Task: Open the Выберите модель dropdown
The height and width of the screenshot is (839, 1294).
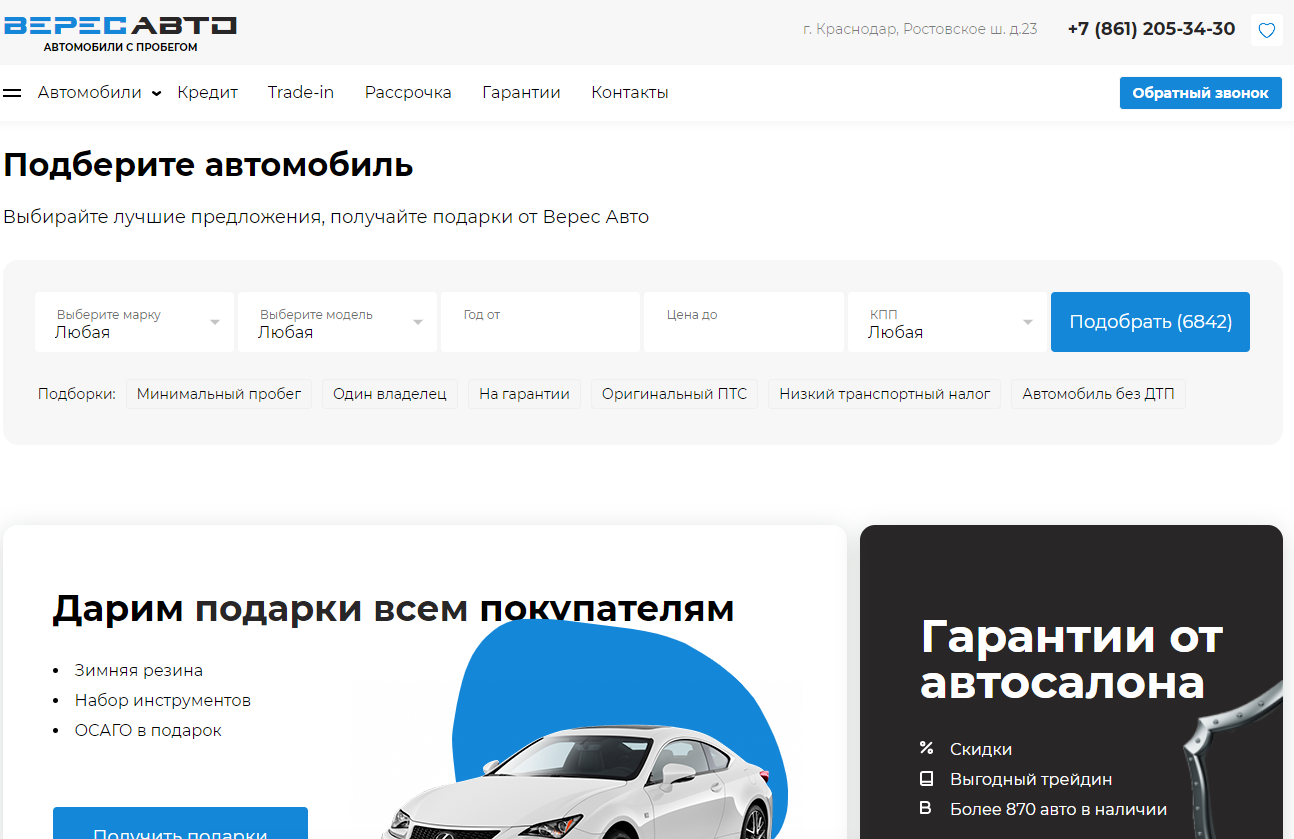Action: pos(337,322)
